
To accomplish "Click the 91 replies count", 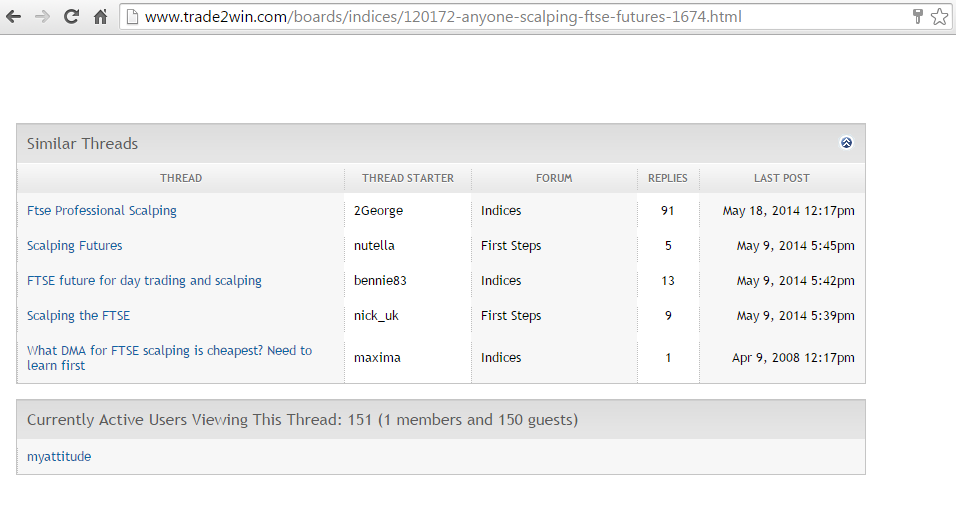I will 668,211.
